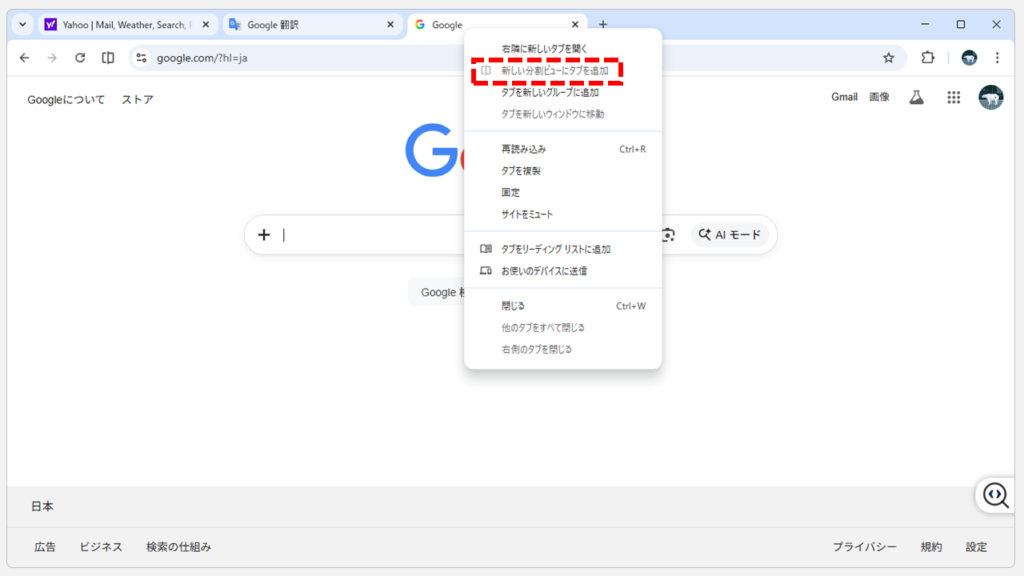Click the magnifier icon at bottom right
This screenshot has width=1024, height=576.
pos(994,494)
